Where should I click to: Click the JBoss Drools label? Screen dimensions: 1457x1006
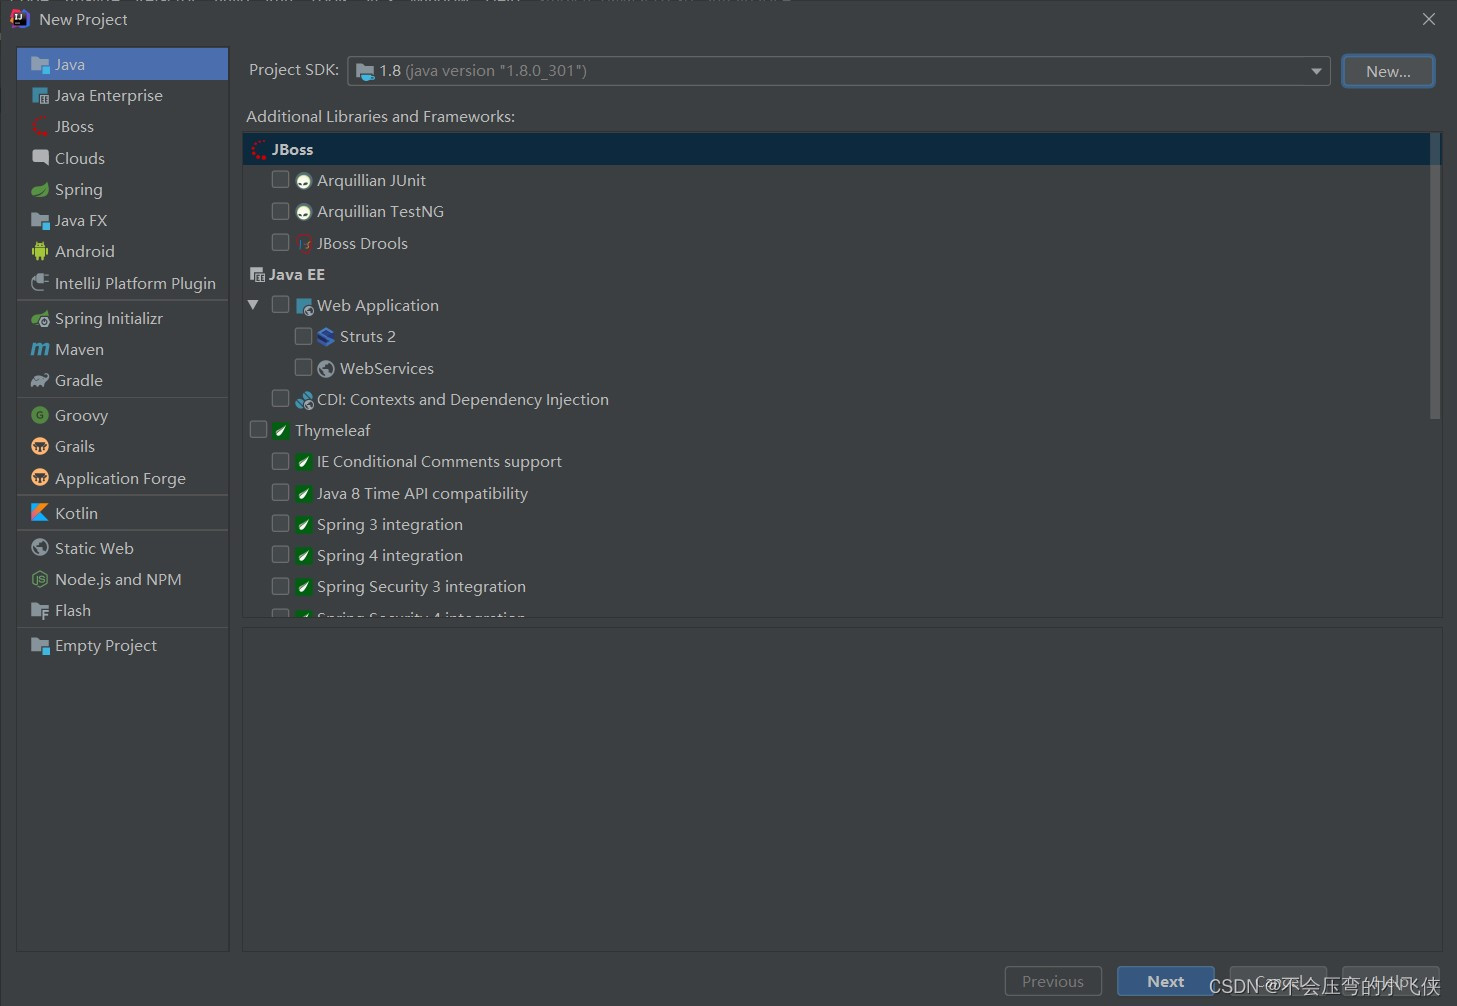click(x=362, y=244)
